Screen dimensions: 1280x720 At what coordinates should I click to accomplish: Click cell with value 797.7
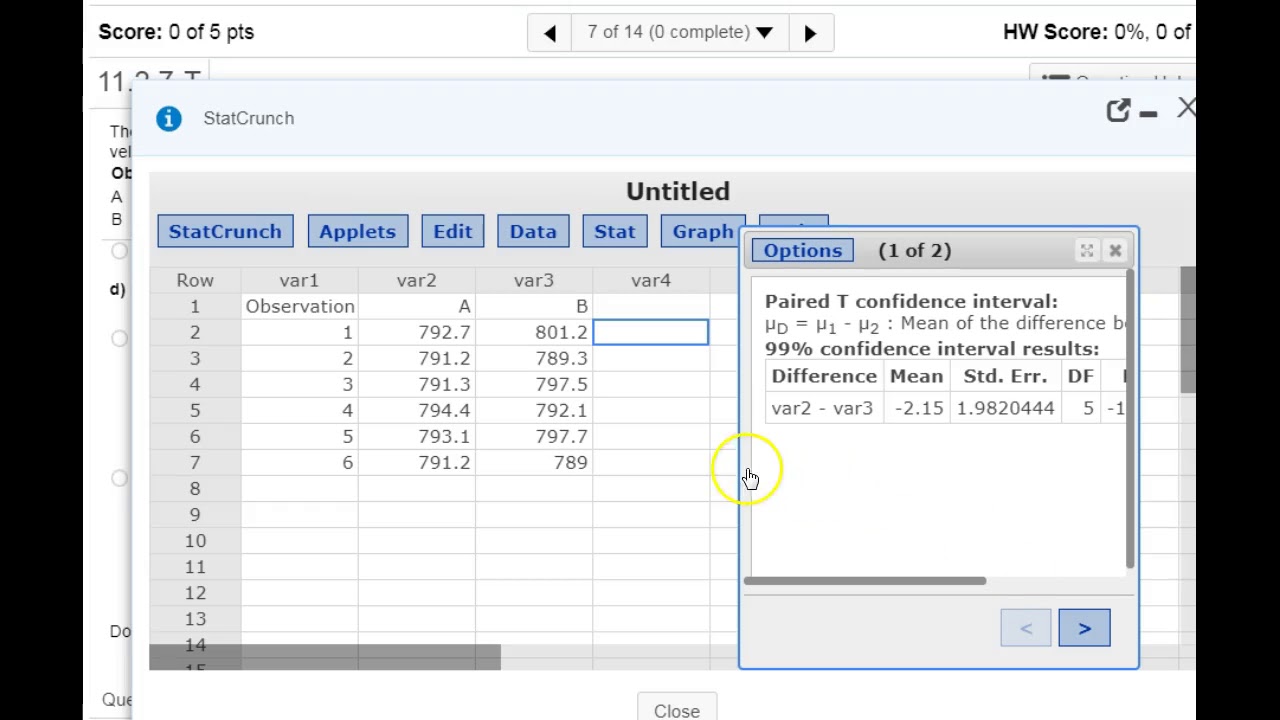click(x=533, y=436)
